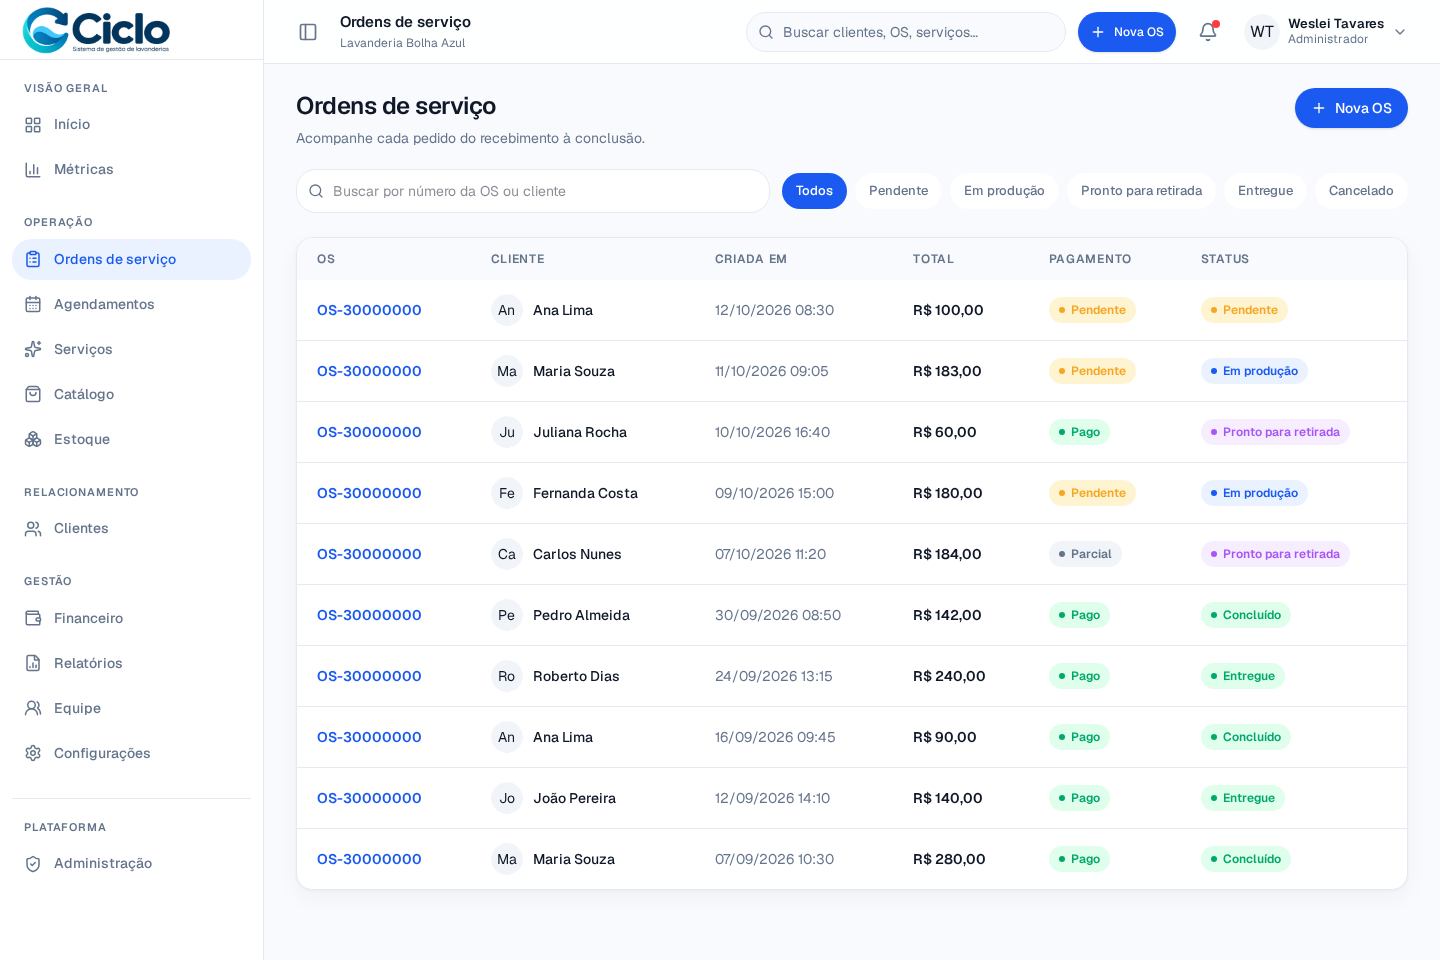Focus the global search field in top bar
The image size is (1440, 960).
click(906, 32)
